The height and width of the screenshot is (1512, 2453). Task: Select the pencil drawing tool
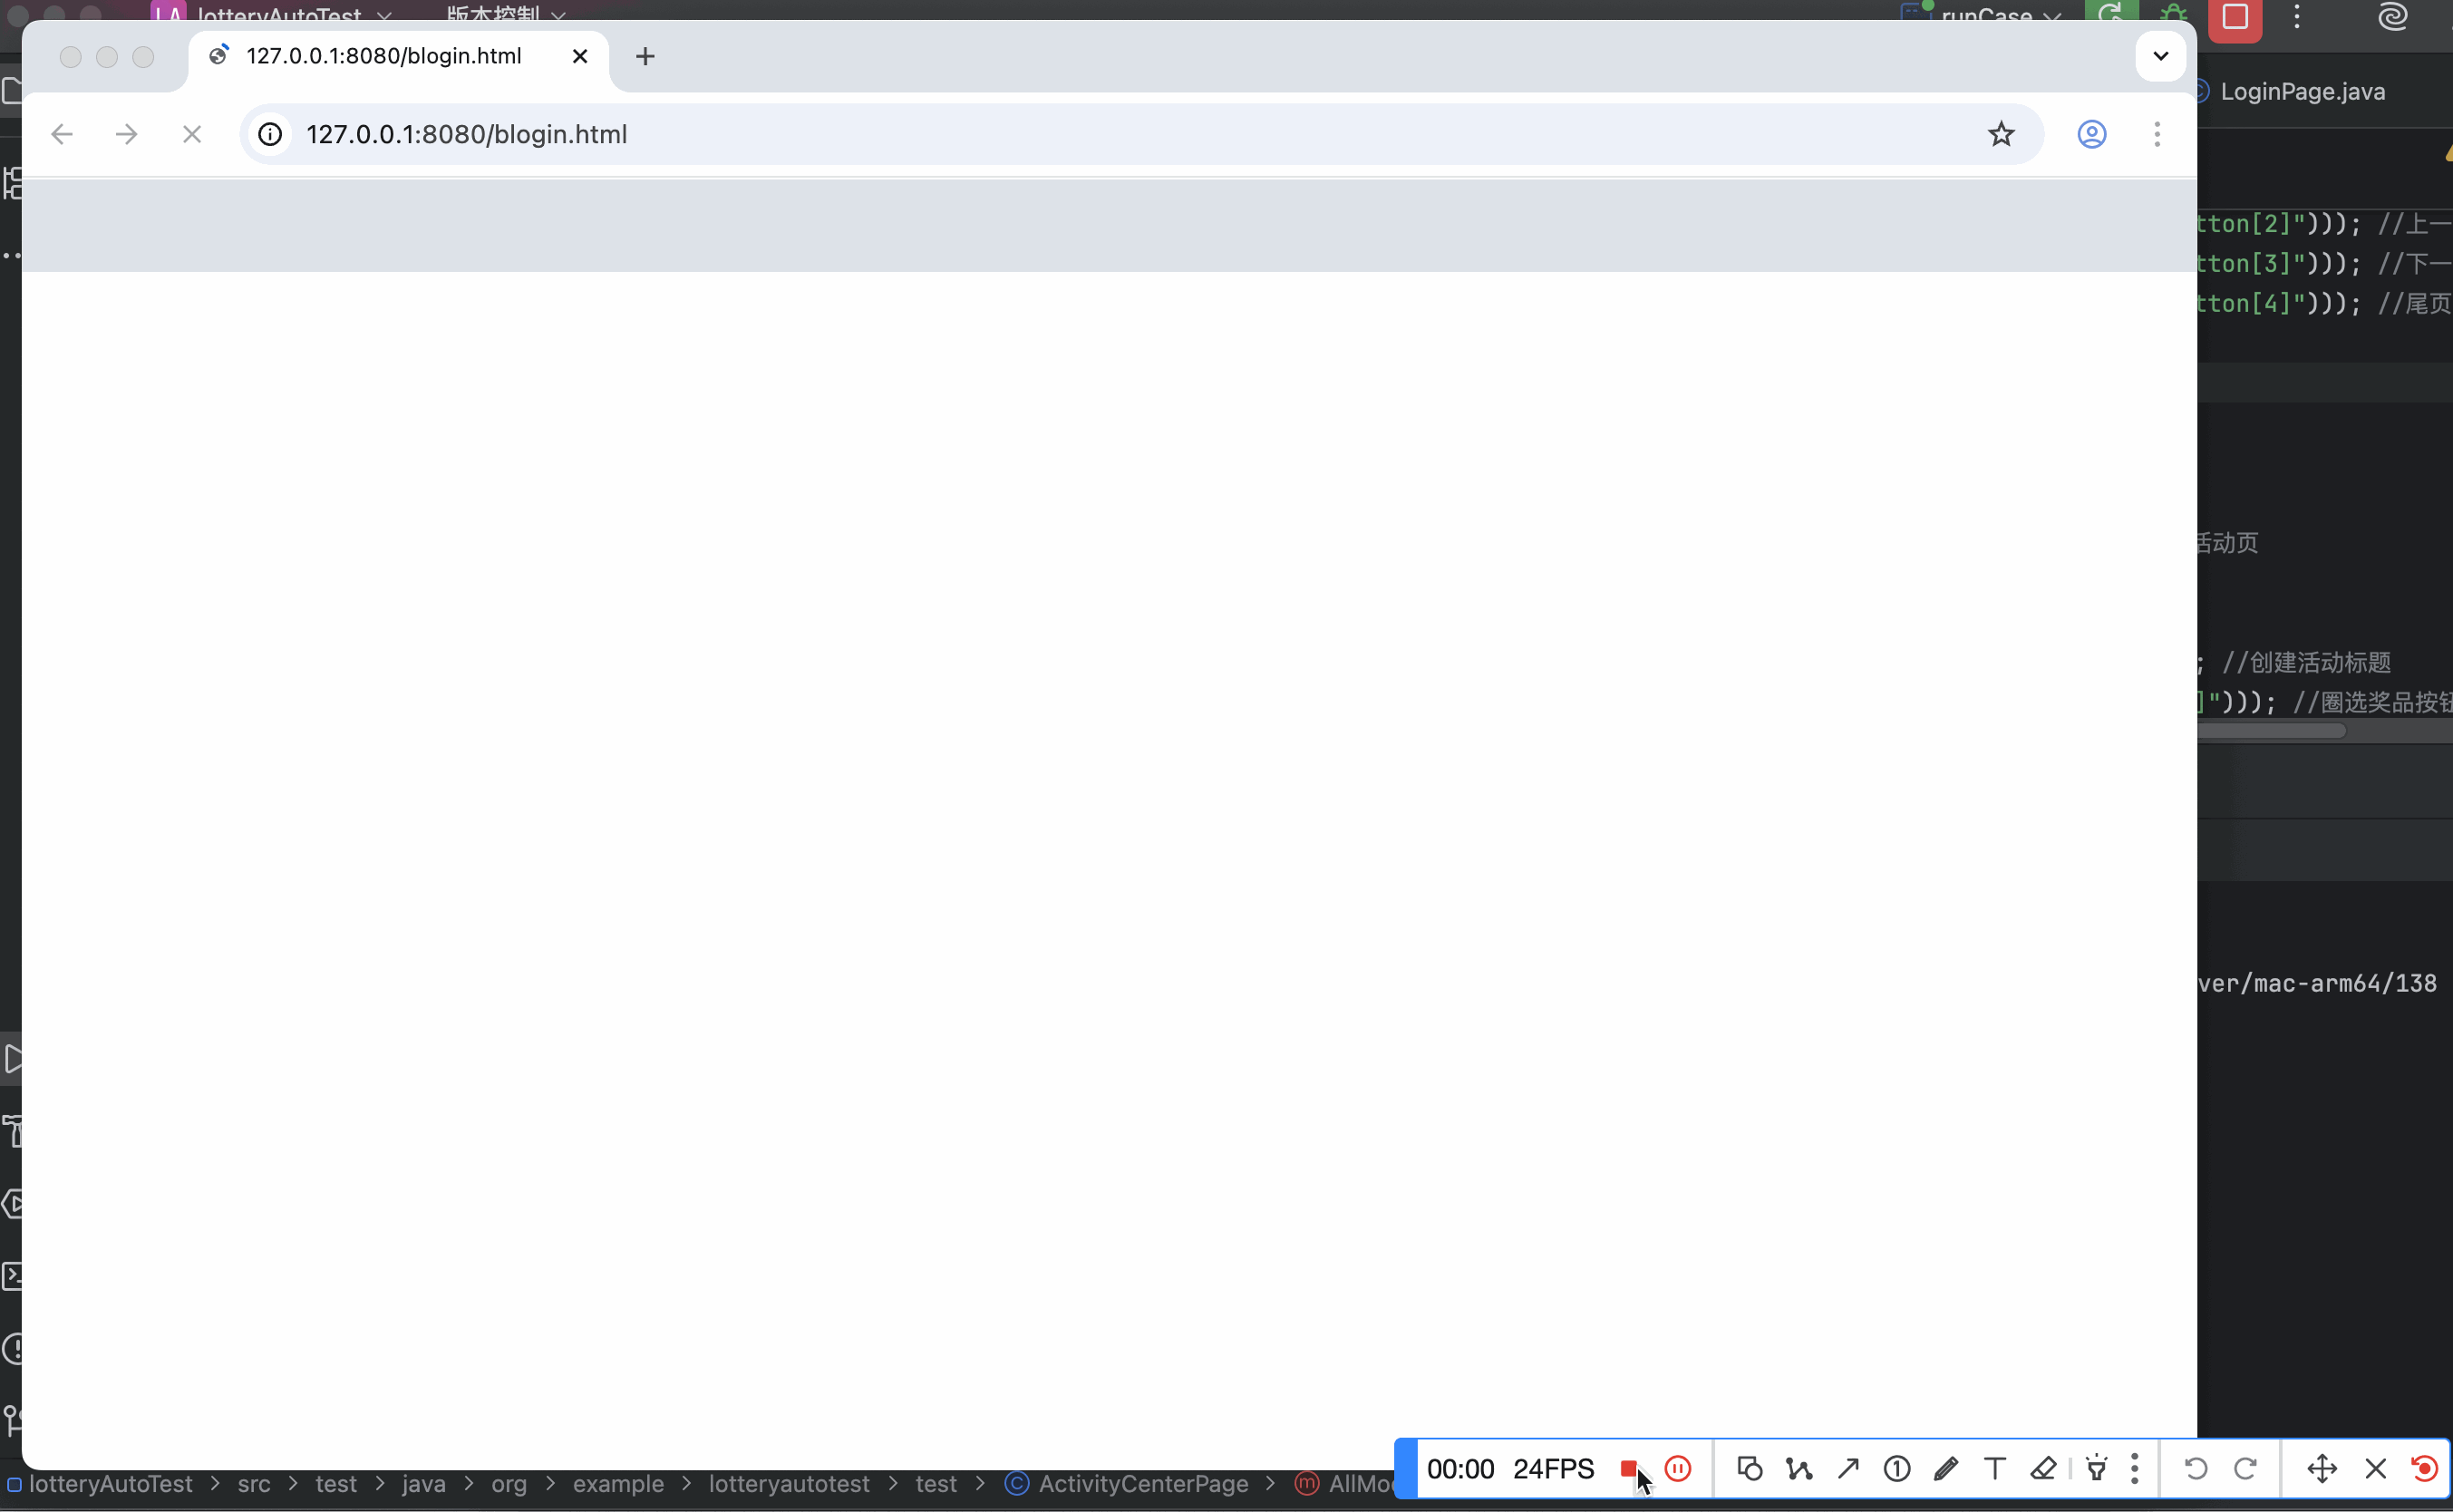tap(1946, 1469)
